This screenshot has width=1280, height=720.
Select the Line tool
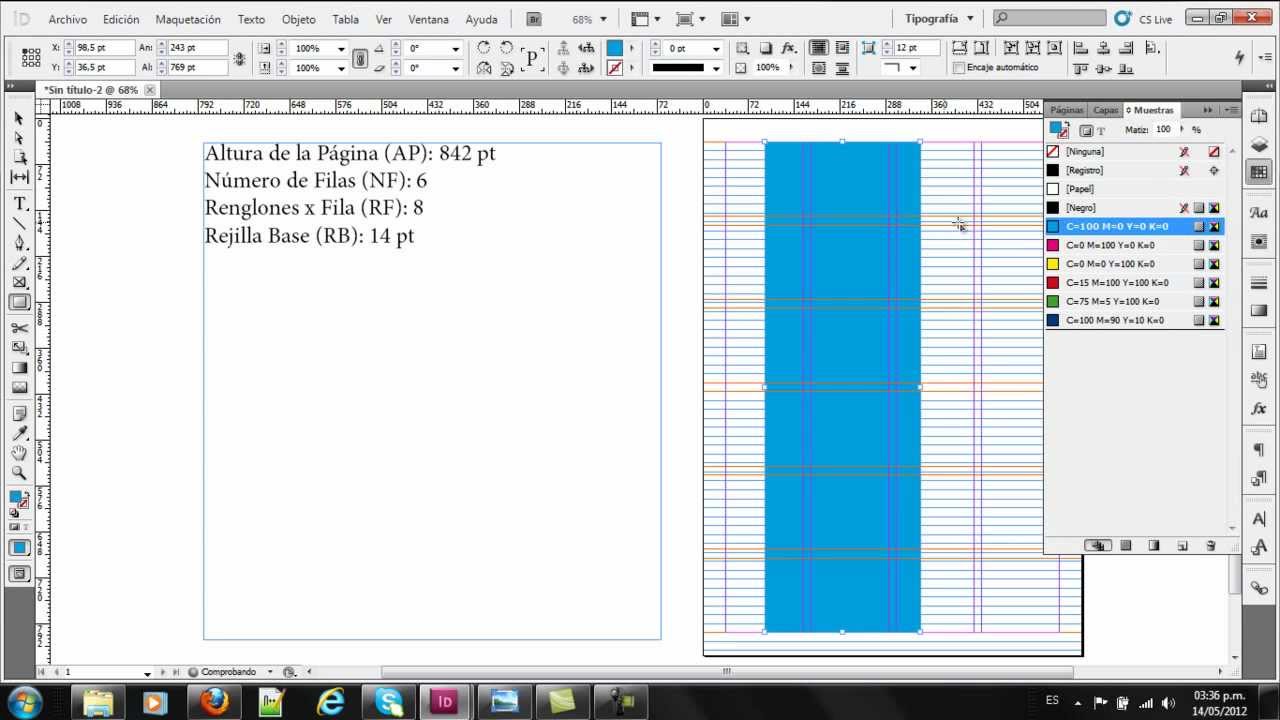(x=19, y=223)
